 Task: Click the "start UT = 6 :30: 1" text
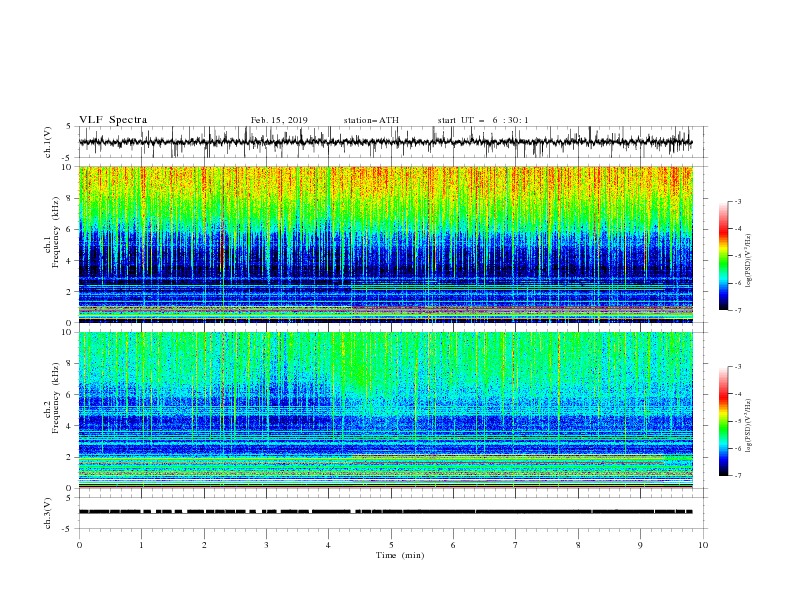pyautogui.click(x=483, y=120)
